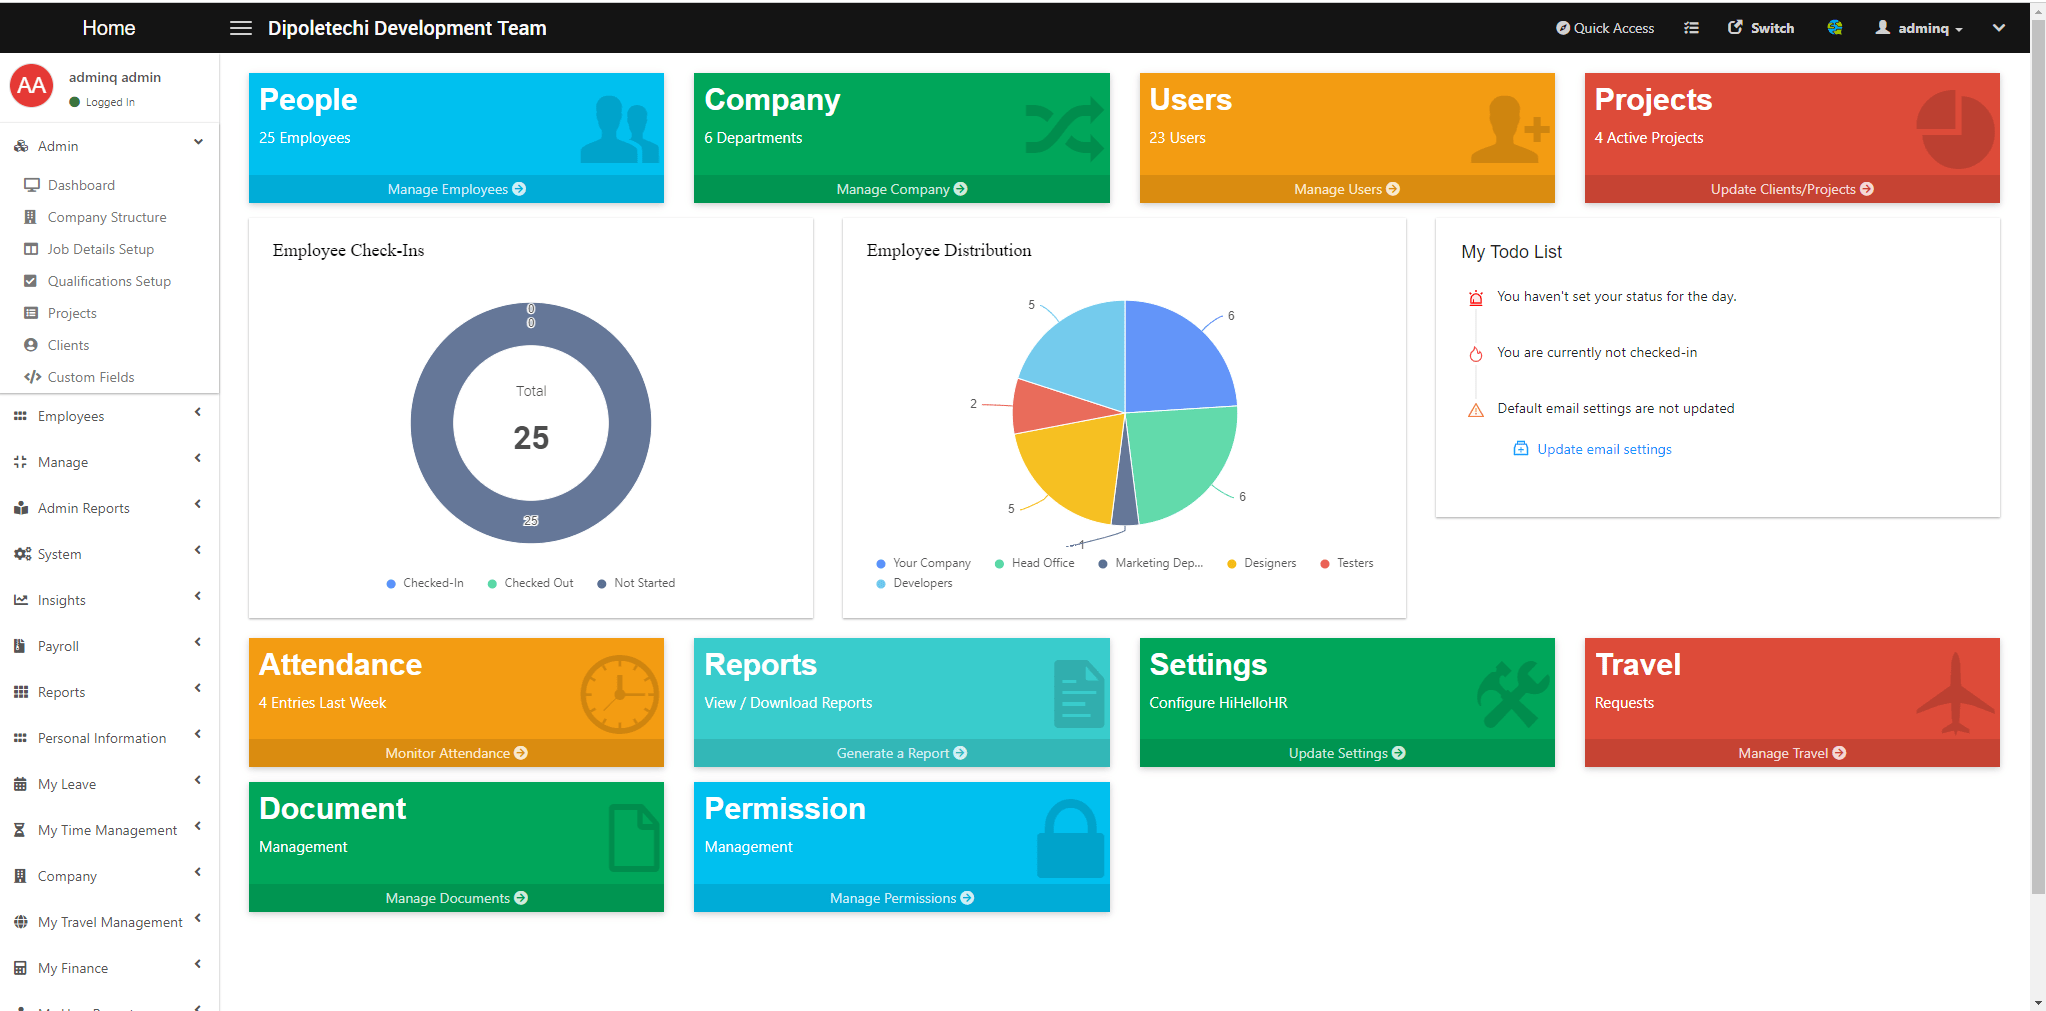2046x1011 pixels.
Task: Click the Company card shuffle icon
Action: 1064,129
